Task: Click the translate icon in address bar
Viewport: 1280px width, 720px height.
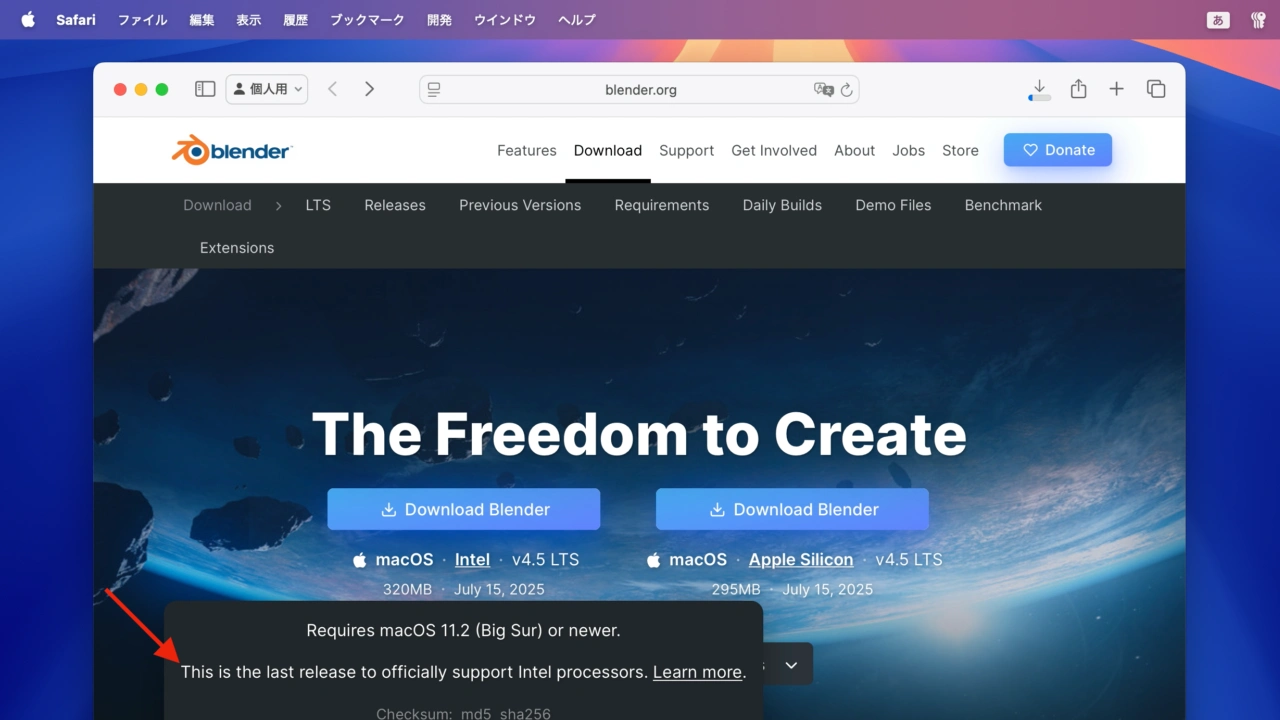Action: (824, 90)
